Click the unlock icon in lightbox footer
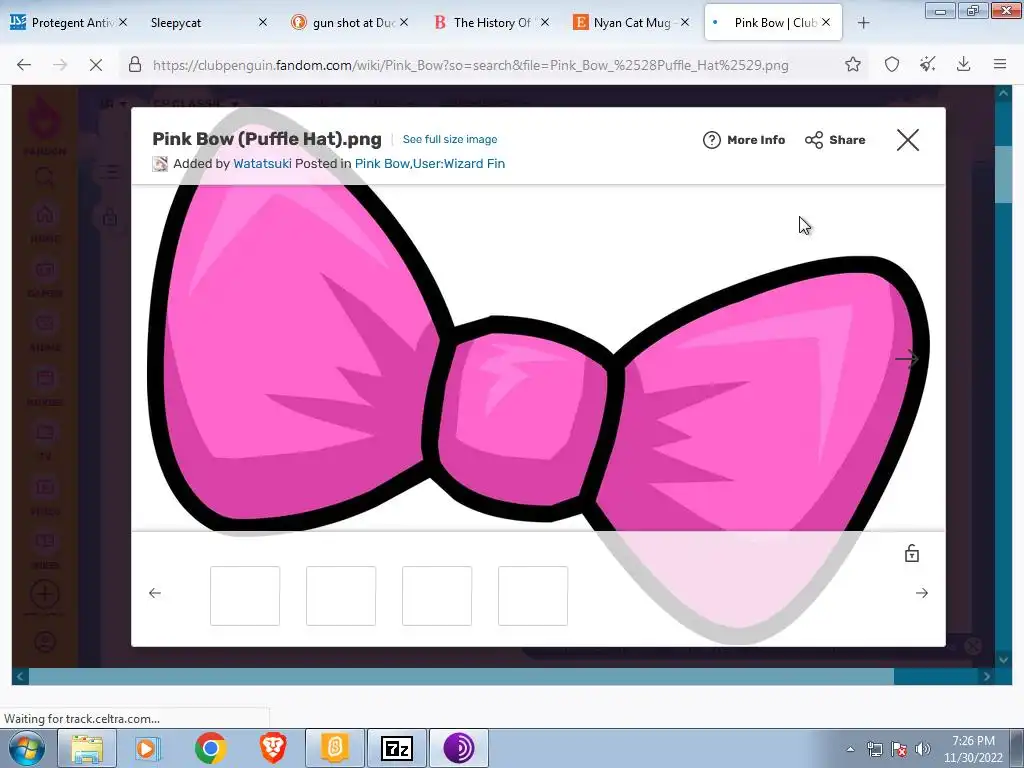This screenshot has width=1024, height=768. (x=912, y=553)
